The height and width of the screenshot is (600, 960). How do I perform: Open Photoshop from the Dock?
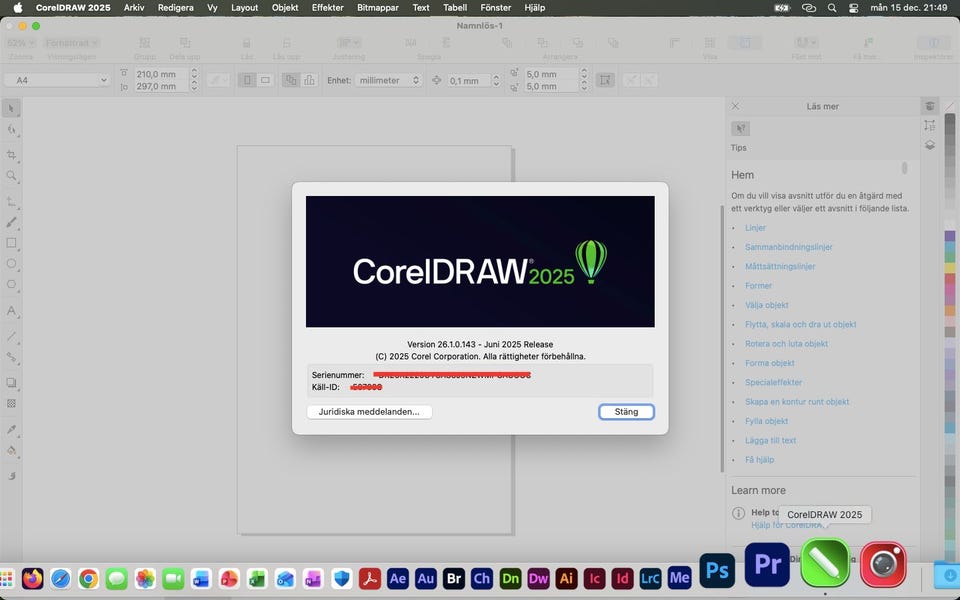717,568
